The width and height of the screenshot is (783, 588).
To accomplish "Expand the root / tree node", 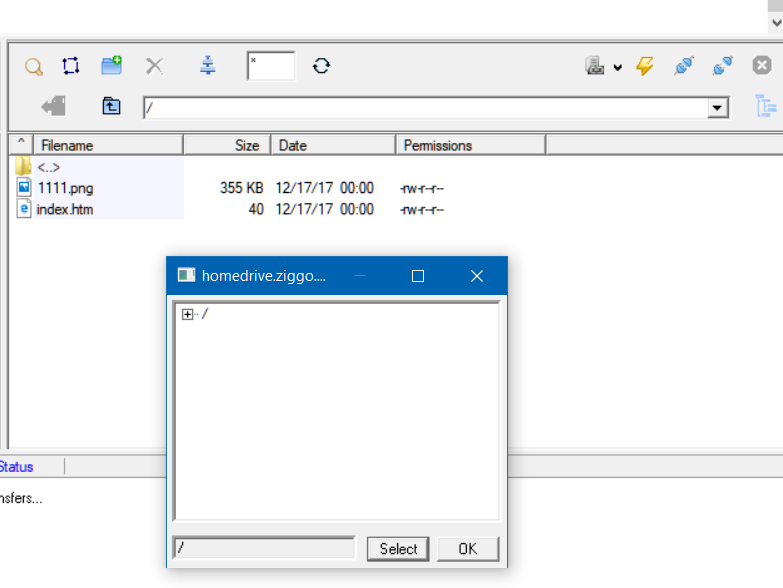I will [187, 314].
